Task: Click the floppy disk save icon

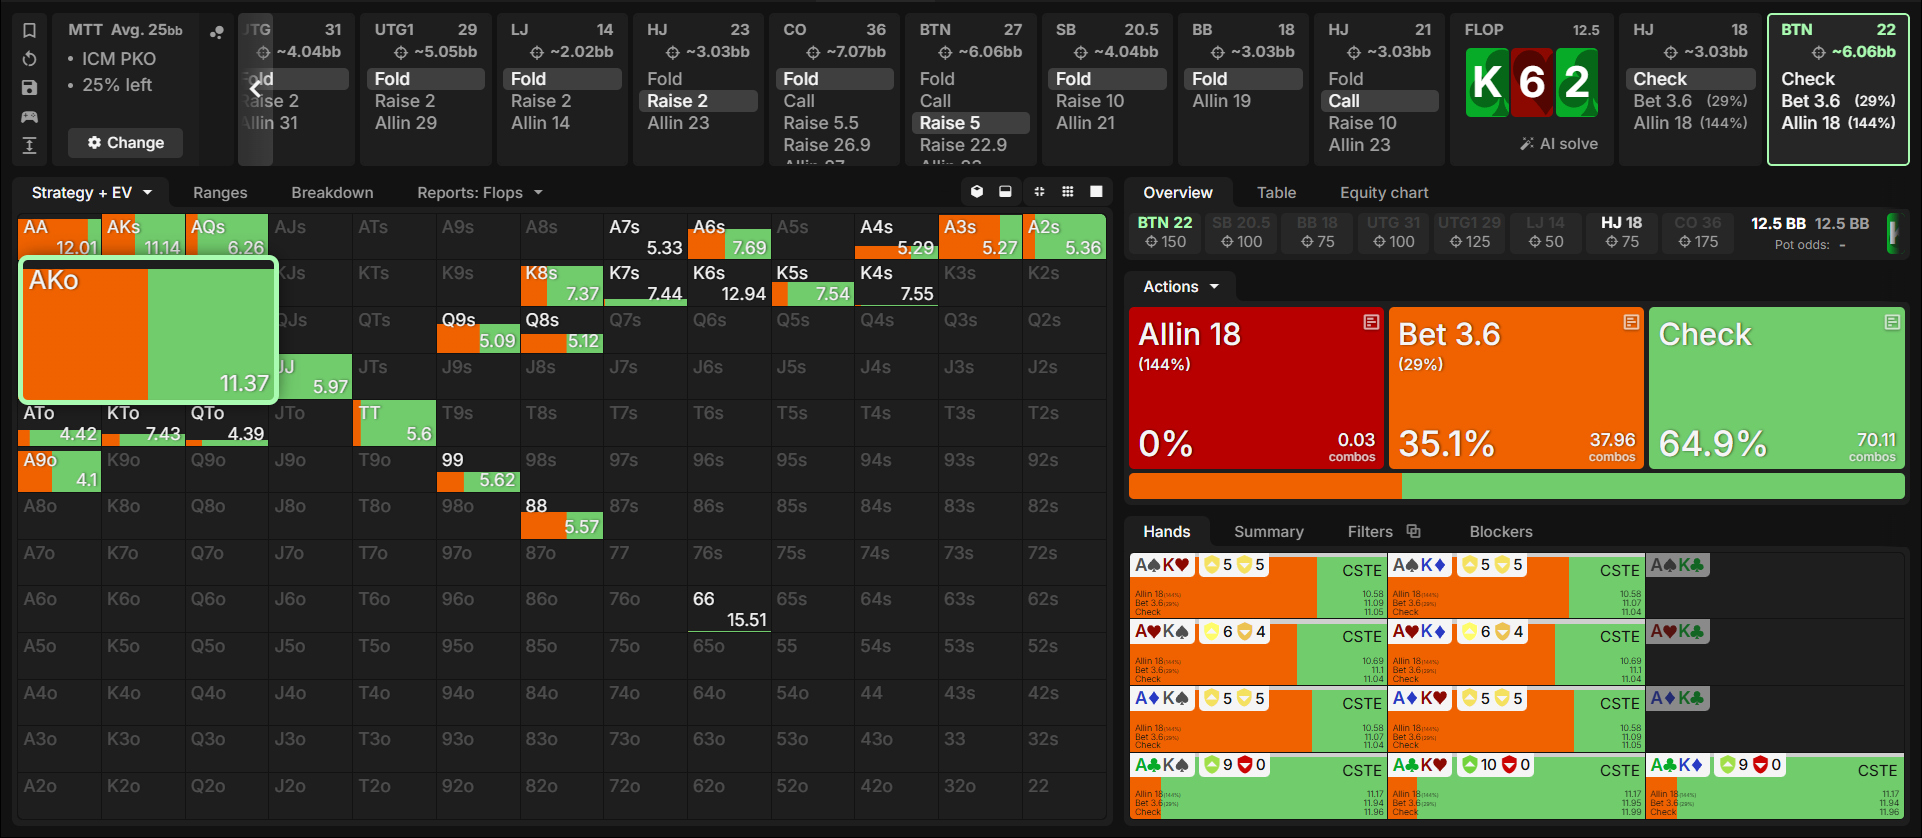Action: coord(29,88)
